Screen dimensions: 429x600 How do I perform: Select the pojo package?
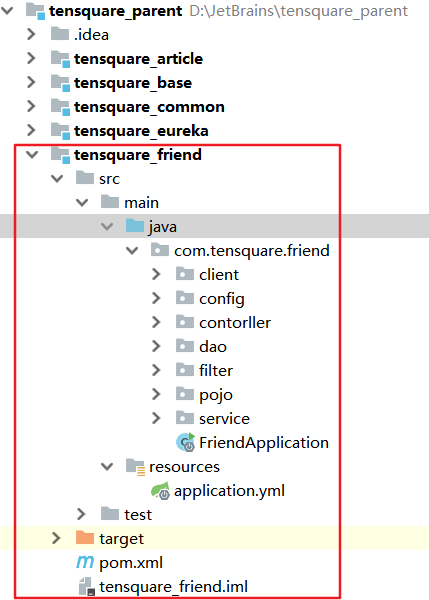pos(216,395)
